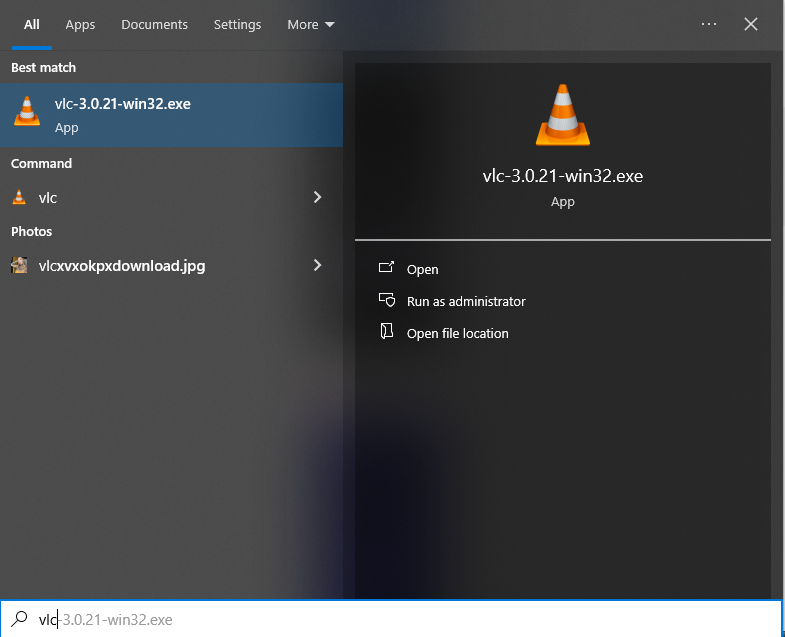This screenshot has height=637, width=785.
Task: Click the vlc-3.0.21-win32.exe title in preview pane
Action: 563,176
